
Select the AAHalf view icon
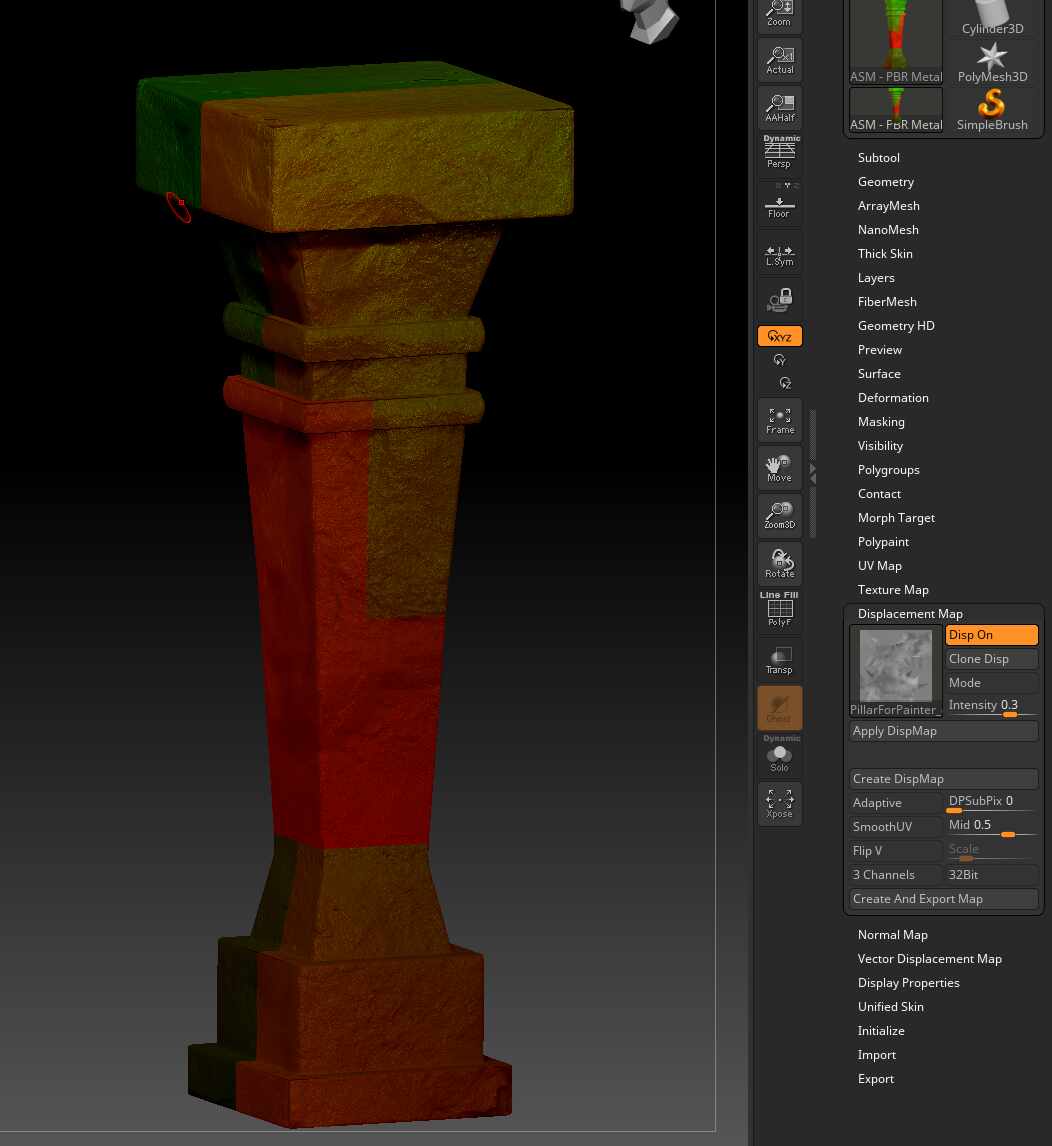[x=779, y=107]
